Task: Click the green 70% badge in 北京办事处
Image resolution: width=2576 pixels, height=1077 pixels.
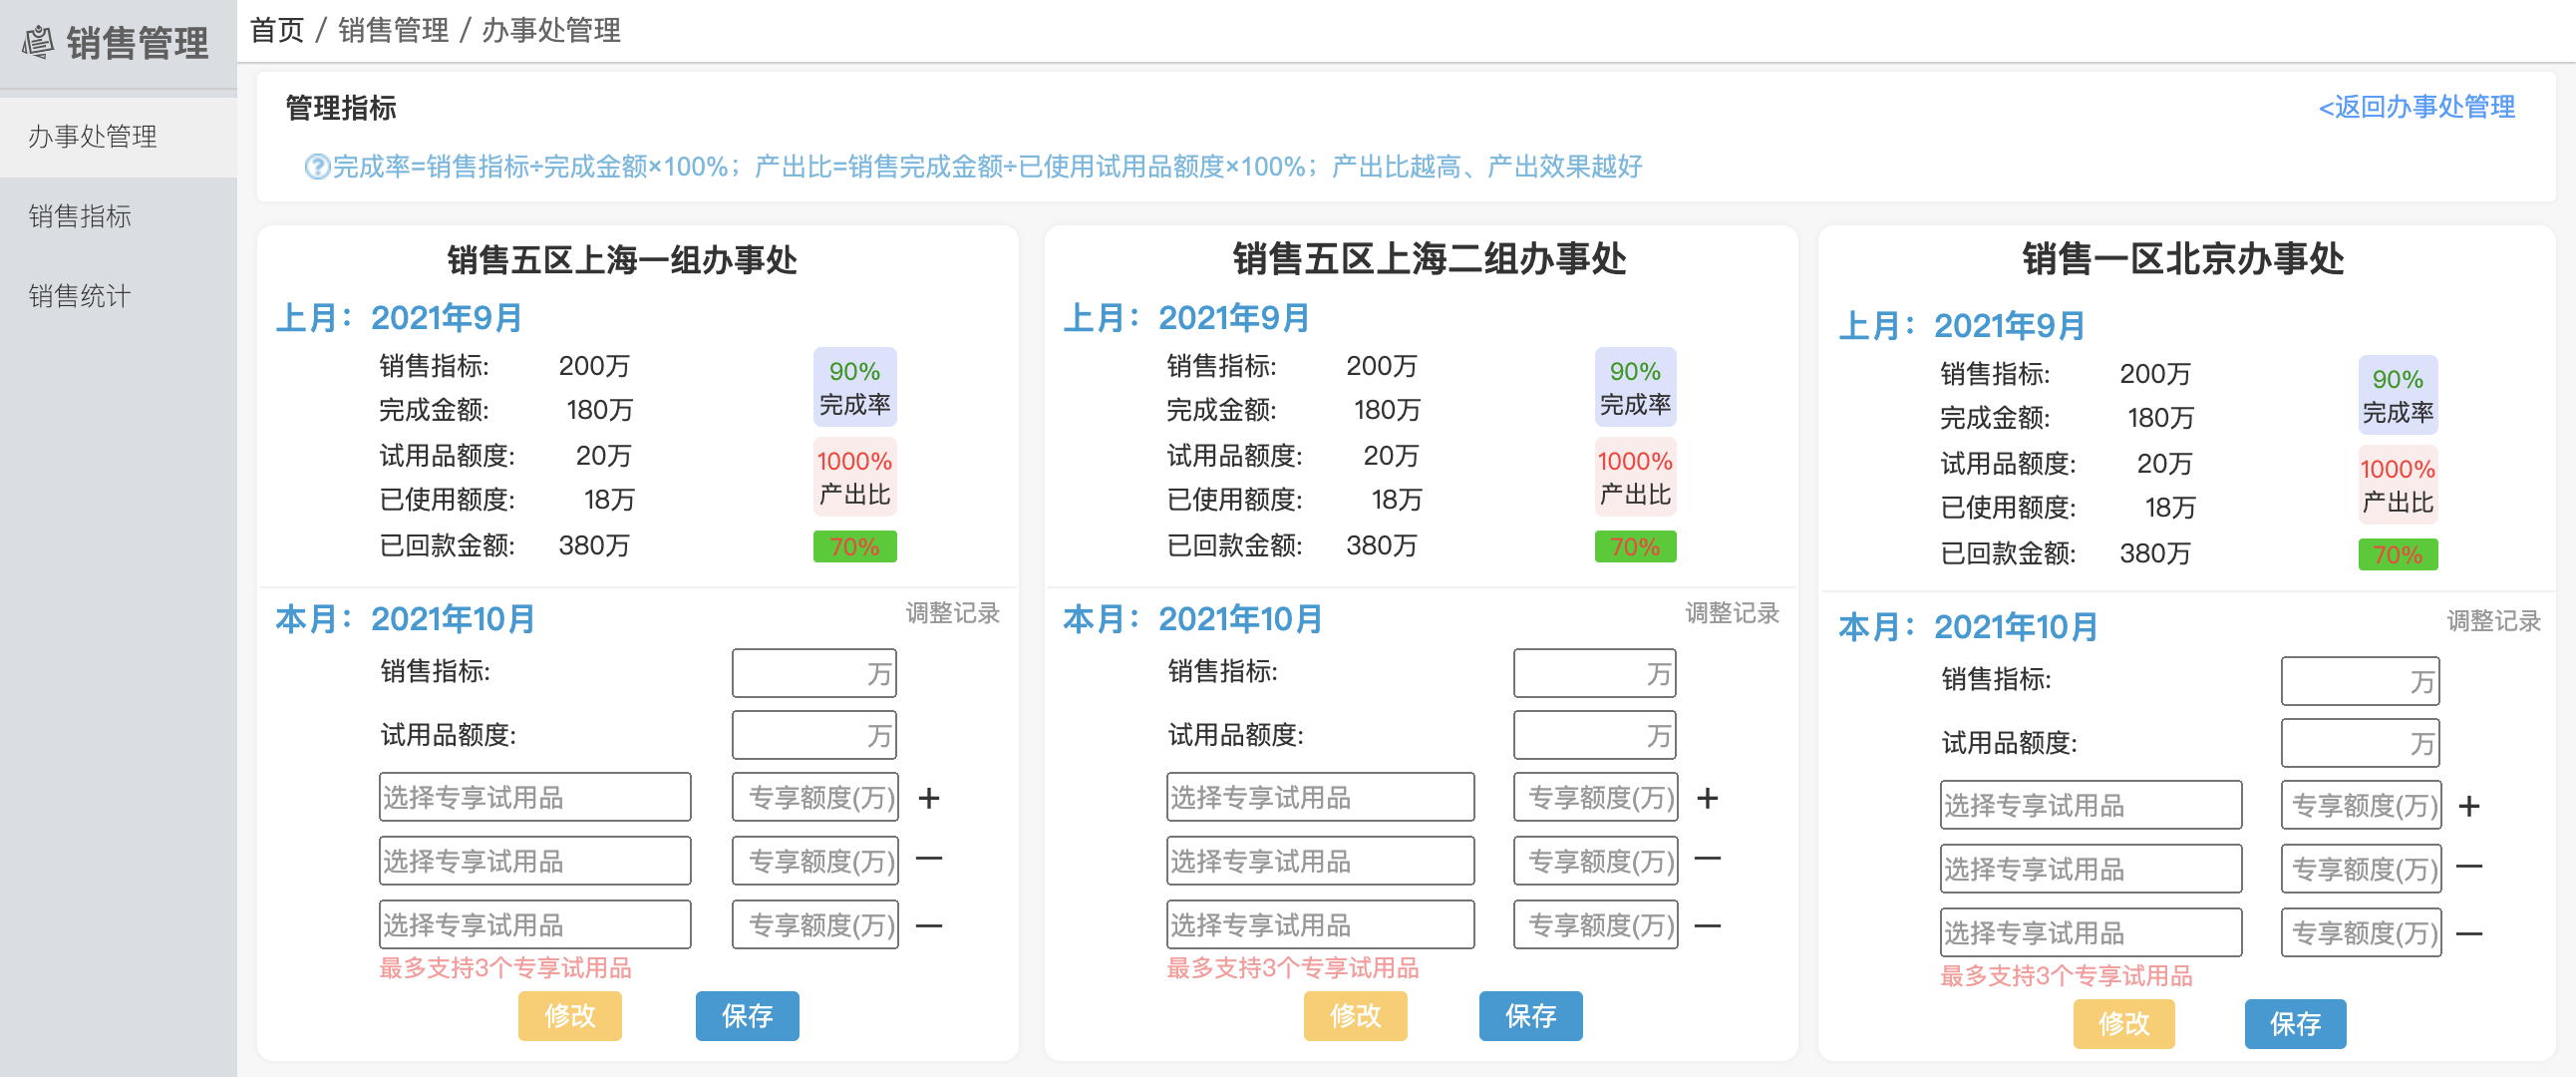Action: coord(2398,555)
